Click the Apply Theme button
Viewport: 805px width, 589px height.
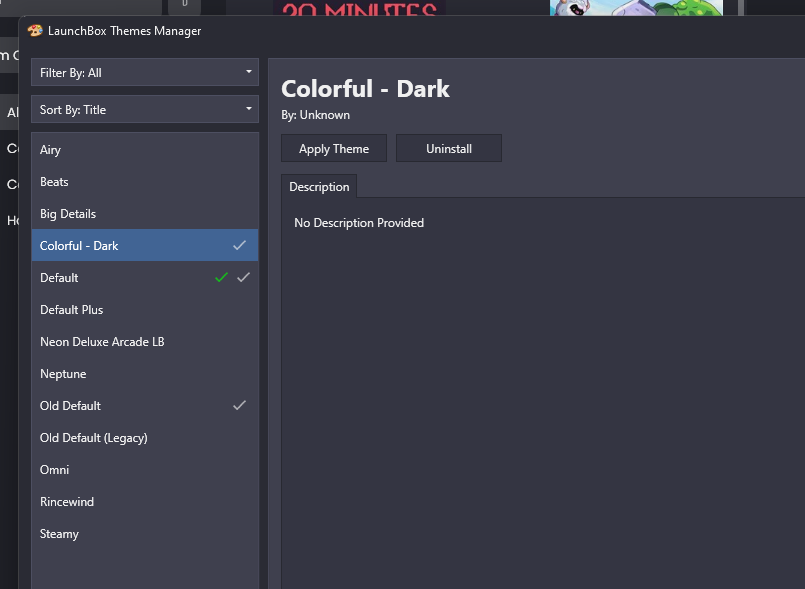[334, 148]
